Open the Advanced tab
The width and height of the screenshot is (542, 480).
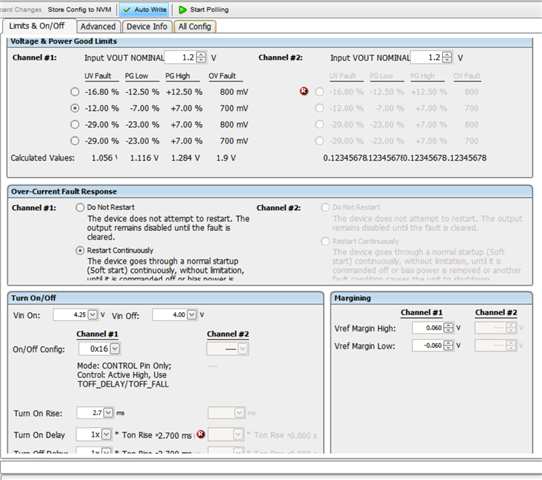click(98, 27)
